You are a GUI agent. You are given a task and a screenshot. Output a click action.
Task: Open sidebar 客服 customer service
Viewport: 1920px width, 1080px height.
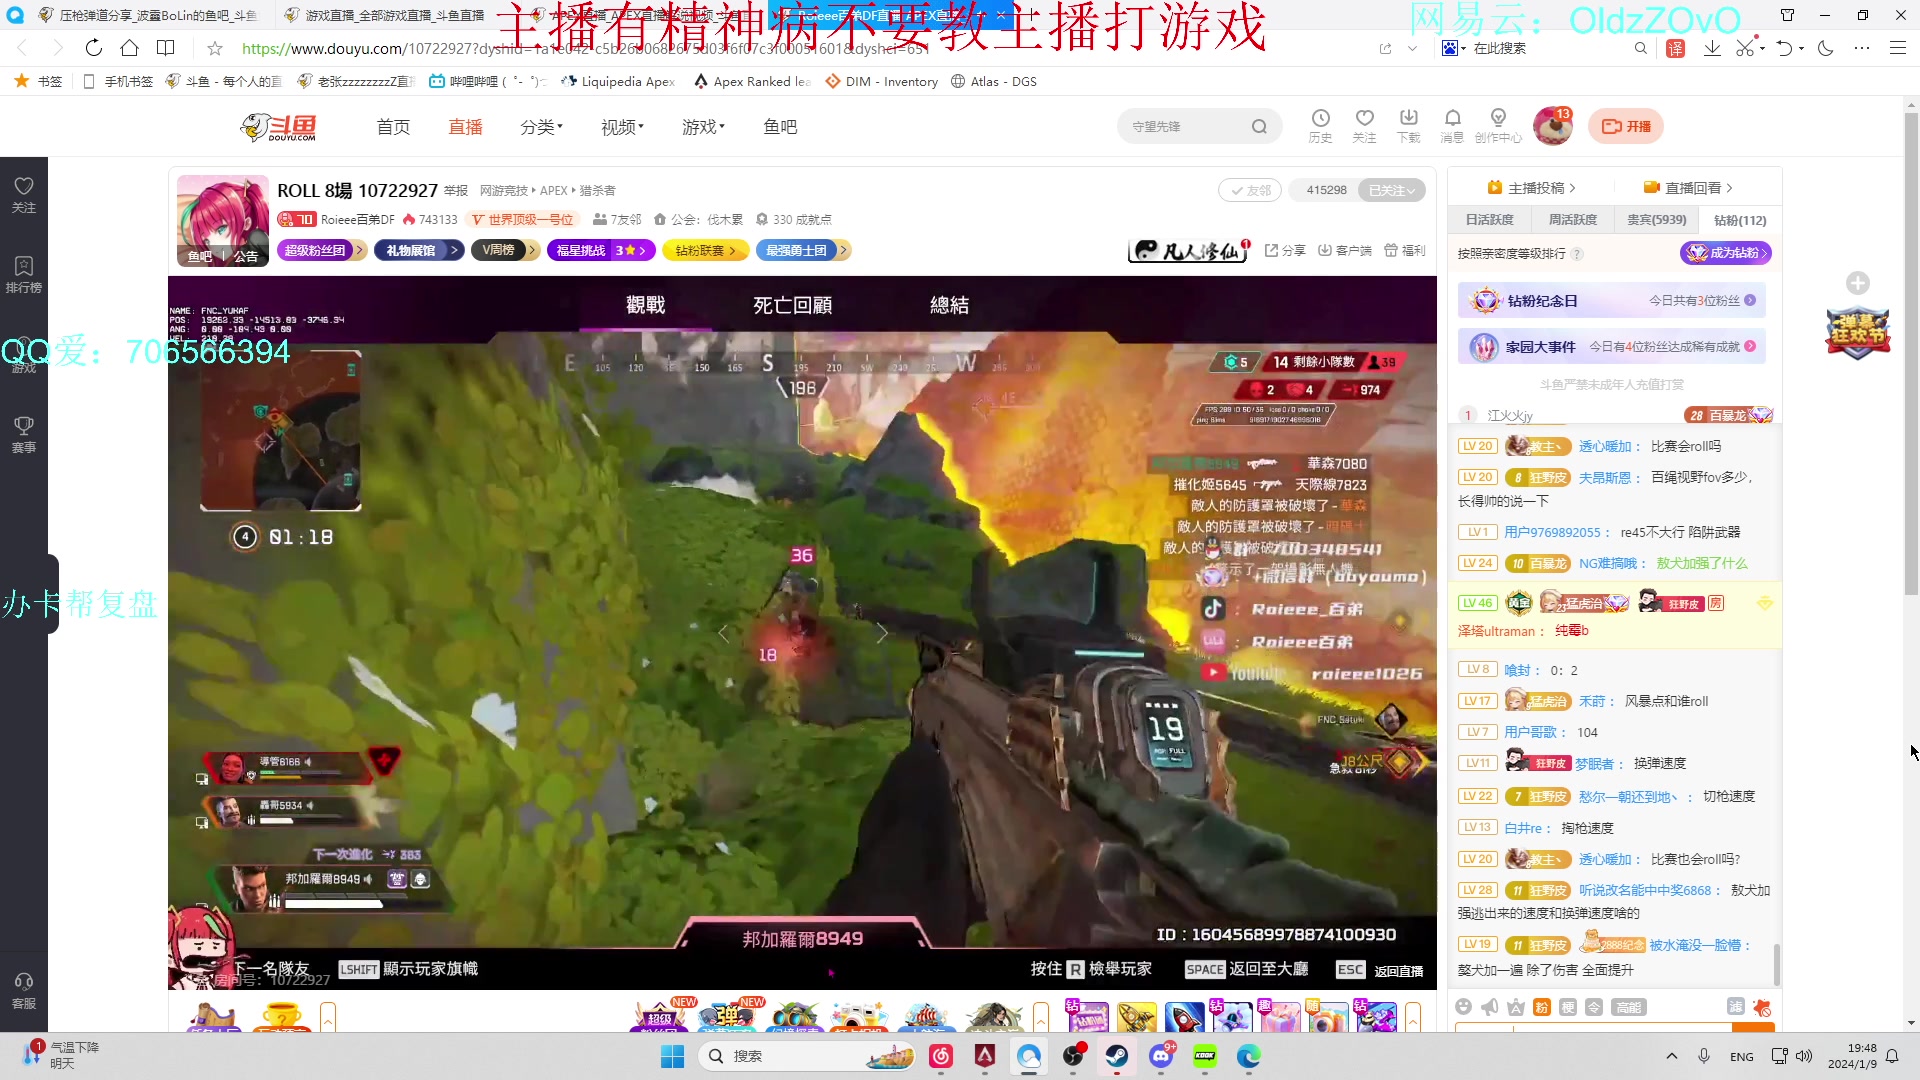(x=24, y=991)
